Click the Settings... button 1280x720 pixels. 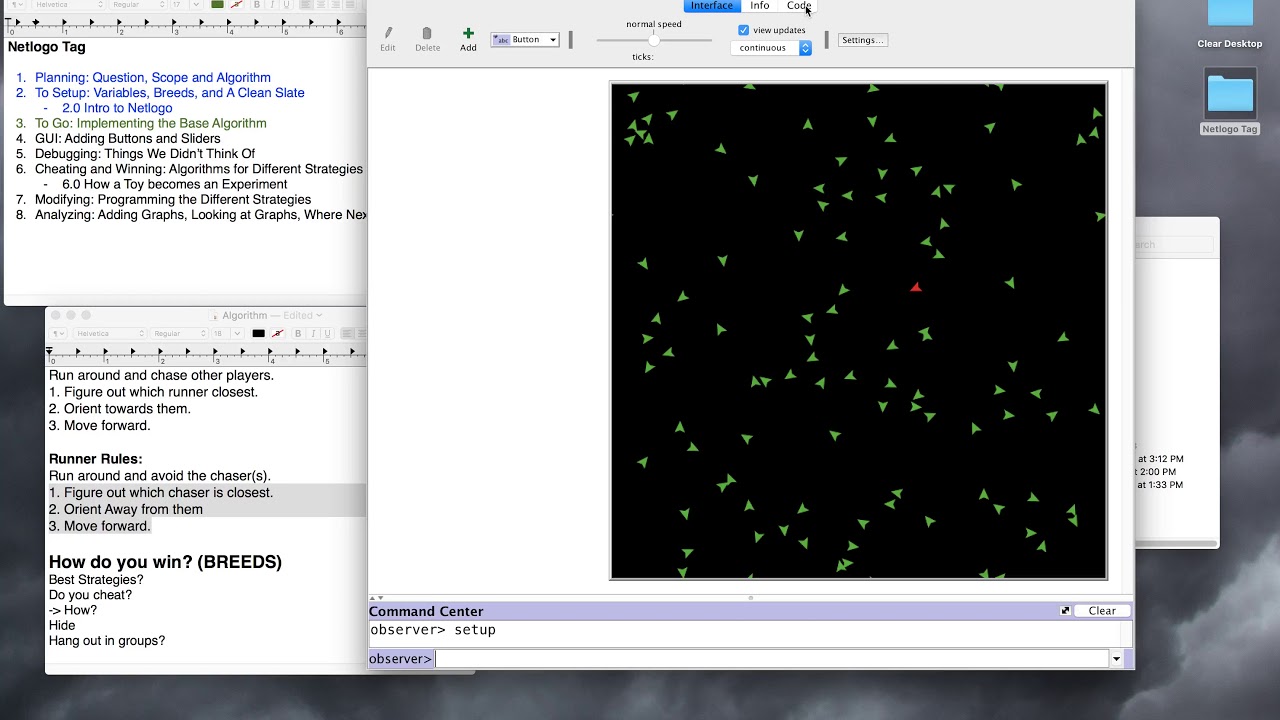[862, 40]
